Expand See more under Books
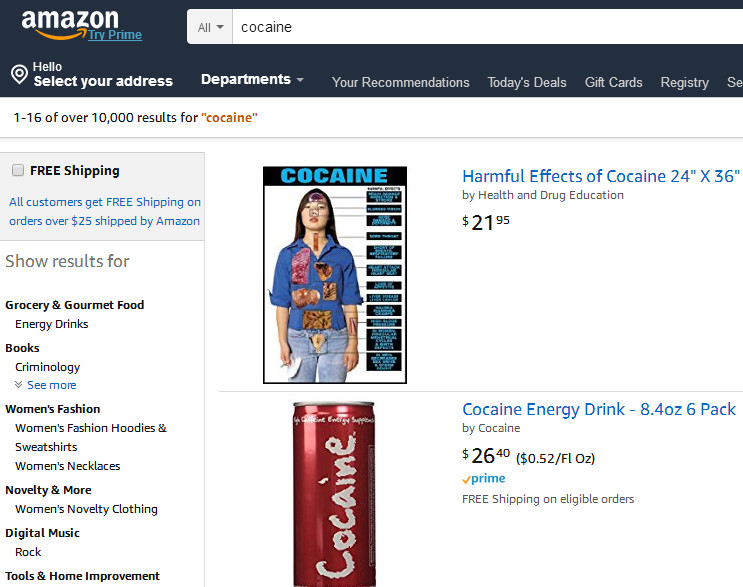The width and height of the screenshot is (743, 587). (50, 385)
